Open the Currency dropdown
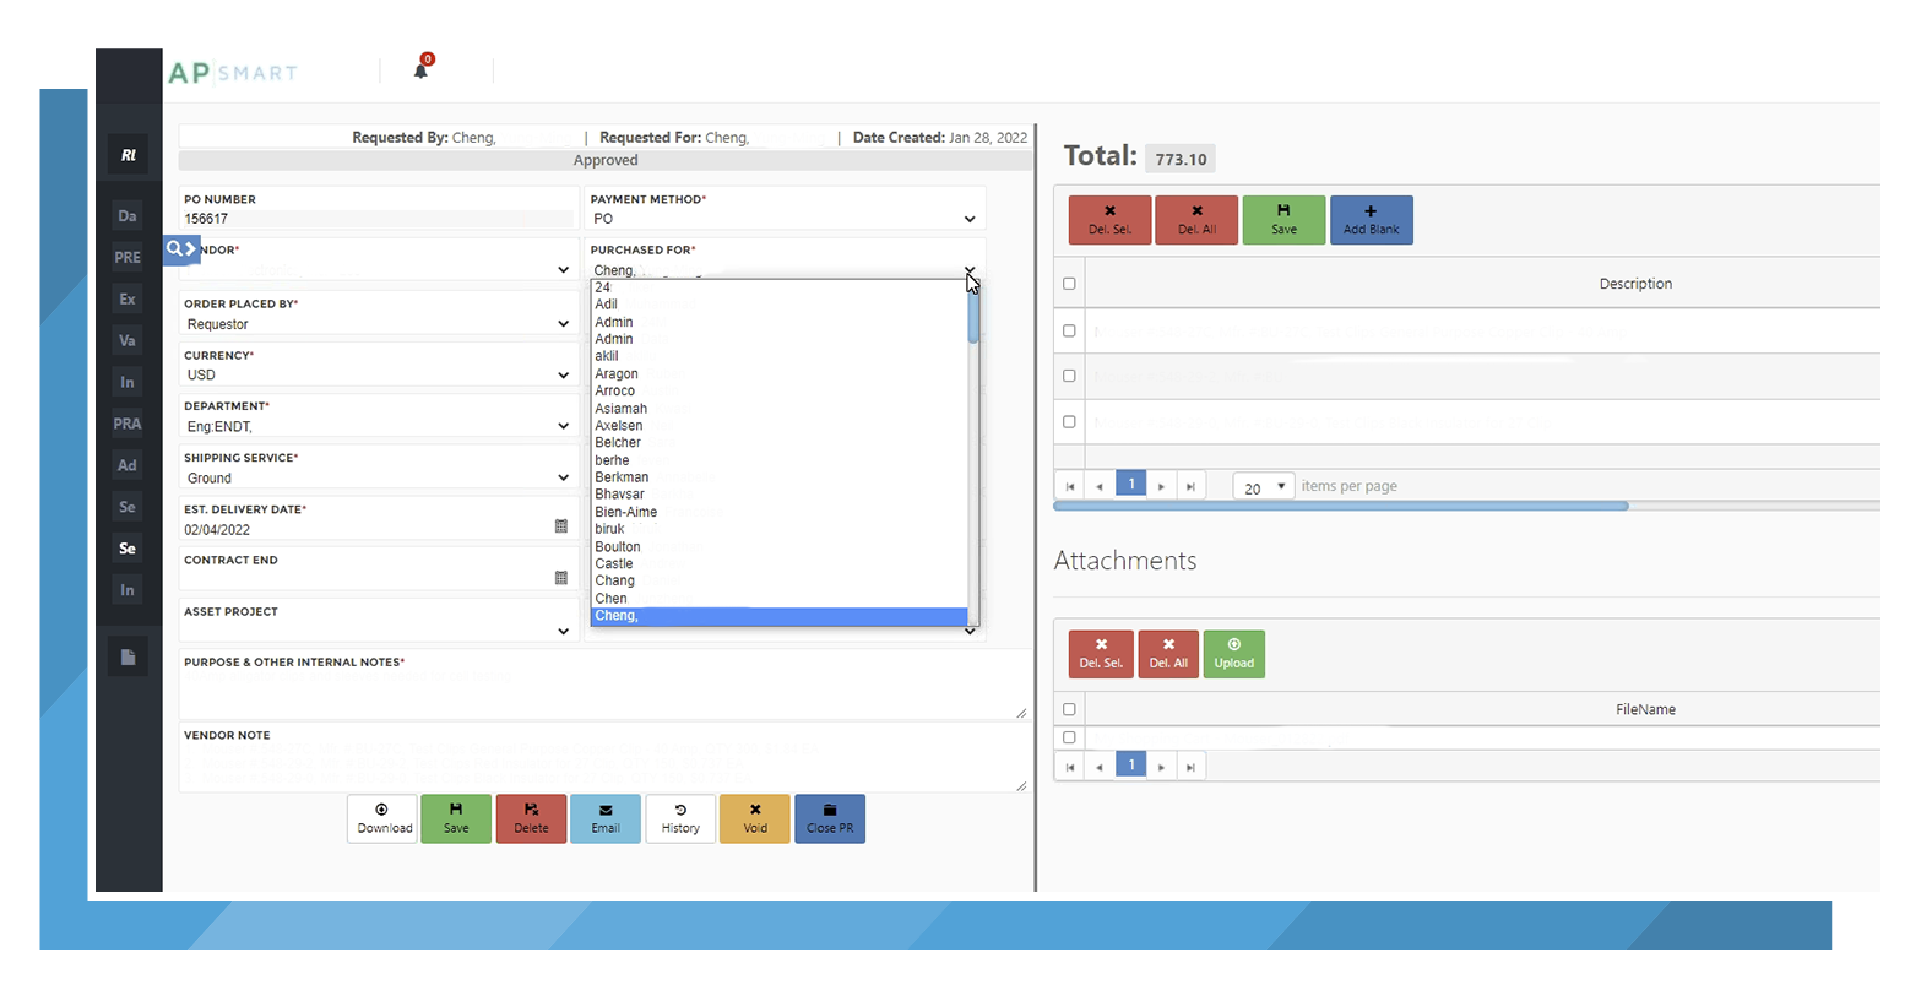This screenshot has width=1920, height=993. (563, 375)
